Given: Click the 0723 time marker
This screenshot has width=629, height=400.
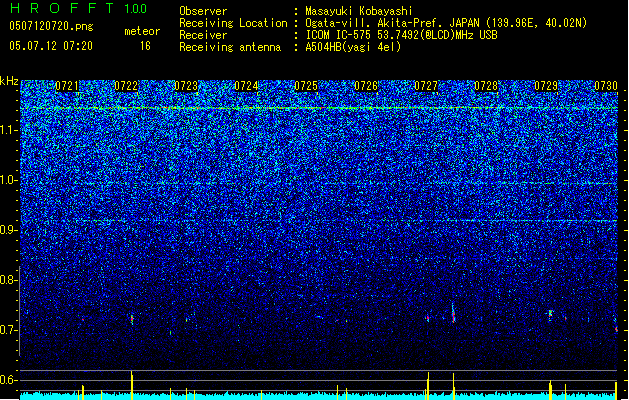Looking at the screenshot, I should pyautogui.click(x=186, y=86).
